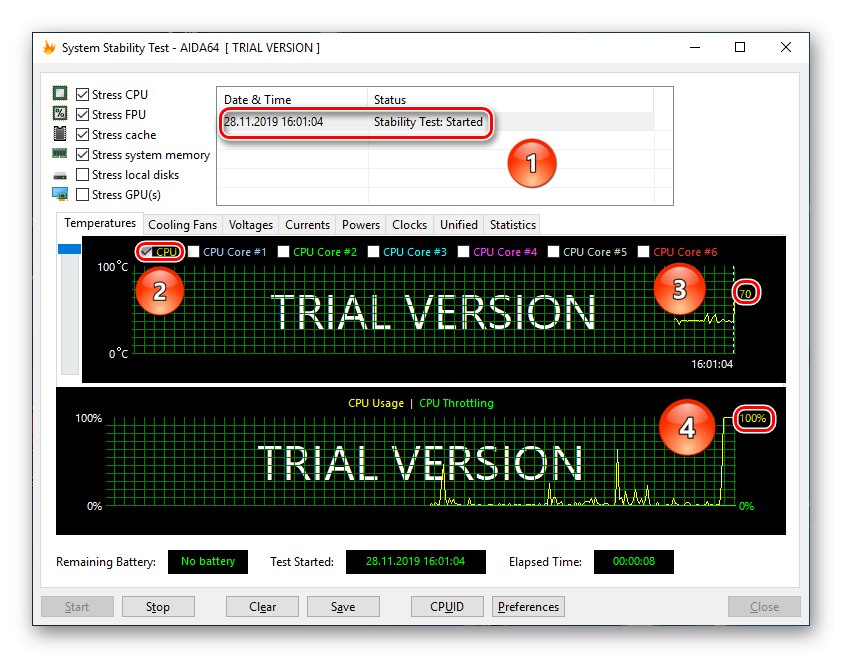Click the Stop button
This screenshot has height=658, width=842.
[x=158, y=606]
